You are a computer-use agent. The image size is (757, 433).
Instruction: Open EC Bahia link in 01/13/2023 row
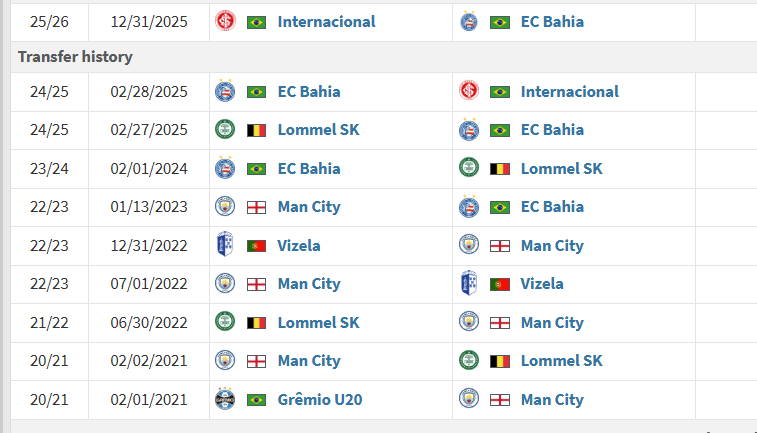[x=552, y=207]
